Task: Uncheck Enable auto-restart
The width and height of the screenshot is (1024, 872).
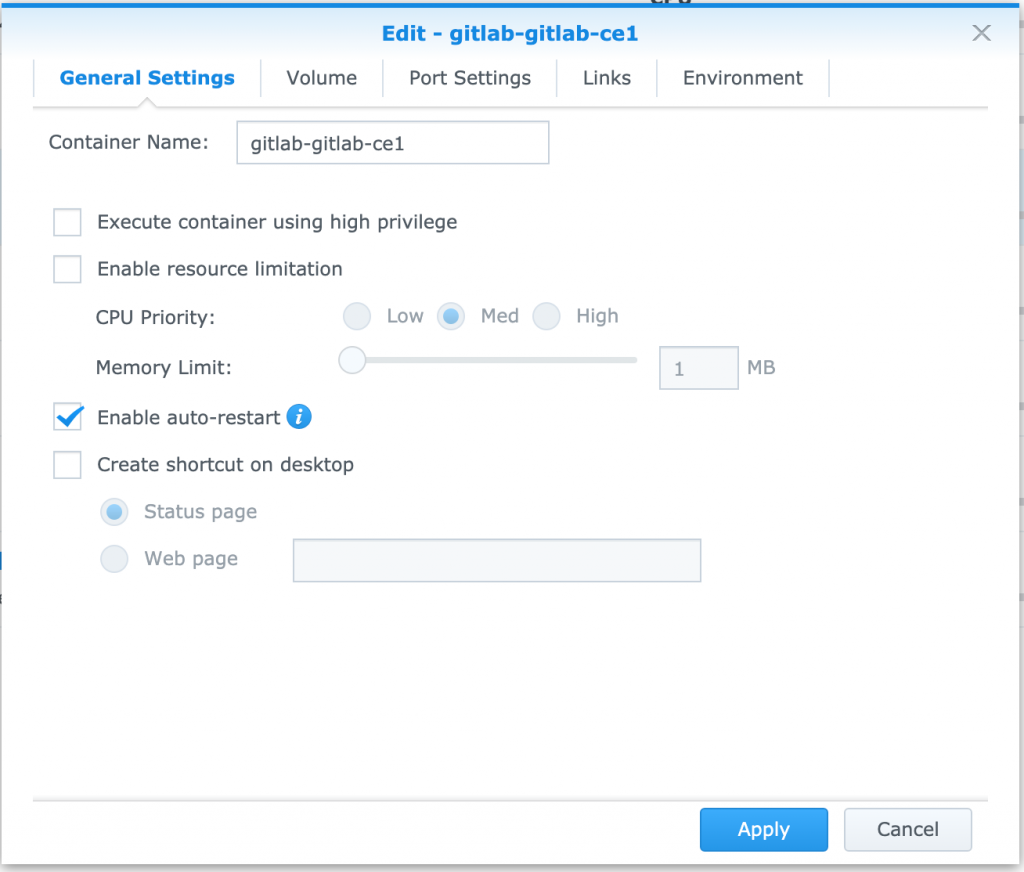Action: tap(67, 417)
